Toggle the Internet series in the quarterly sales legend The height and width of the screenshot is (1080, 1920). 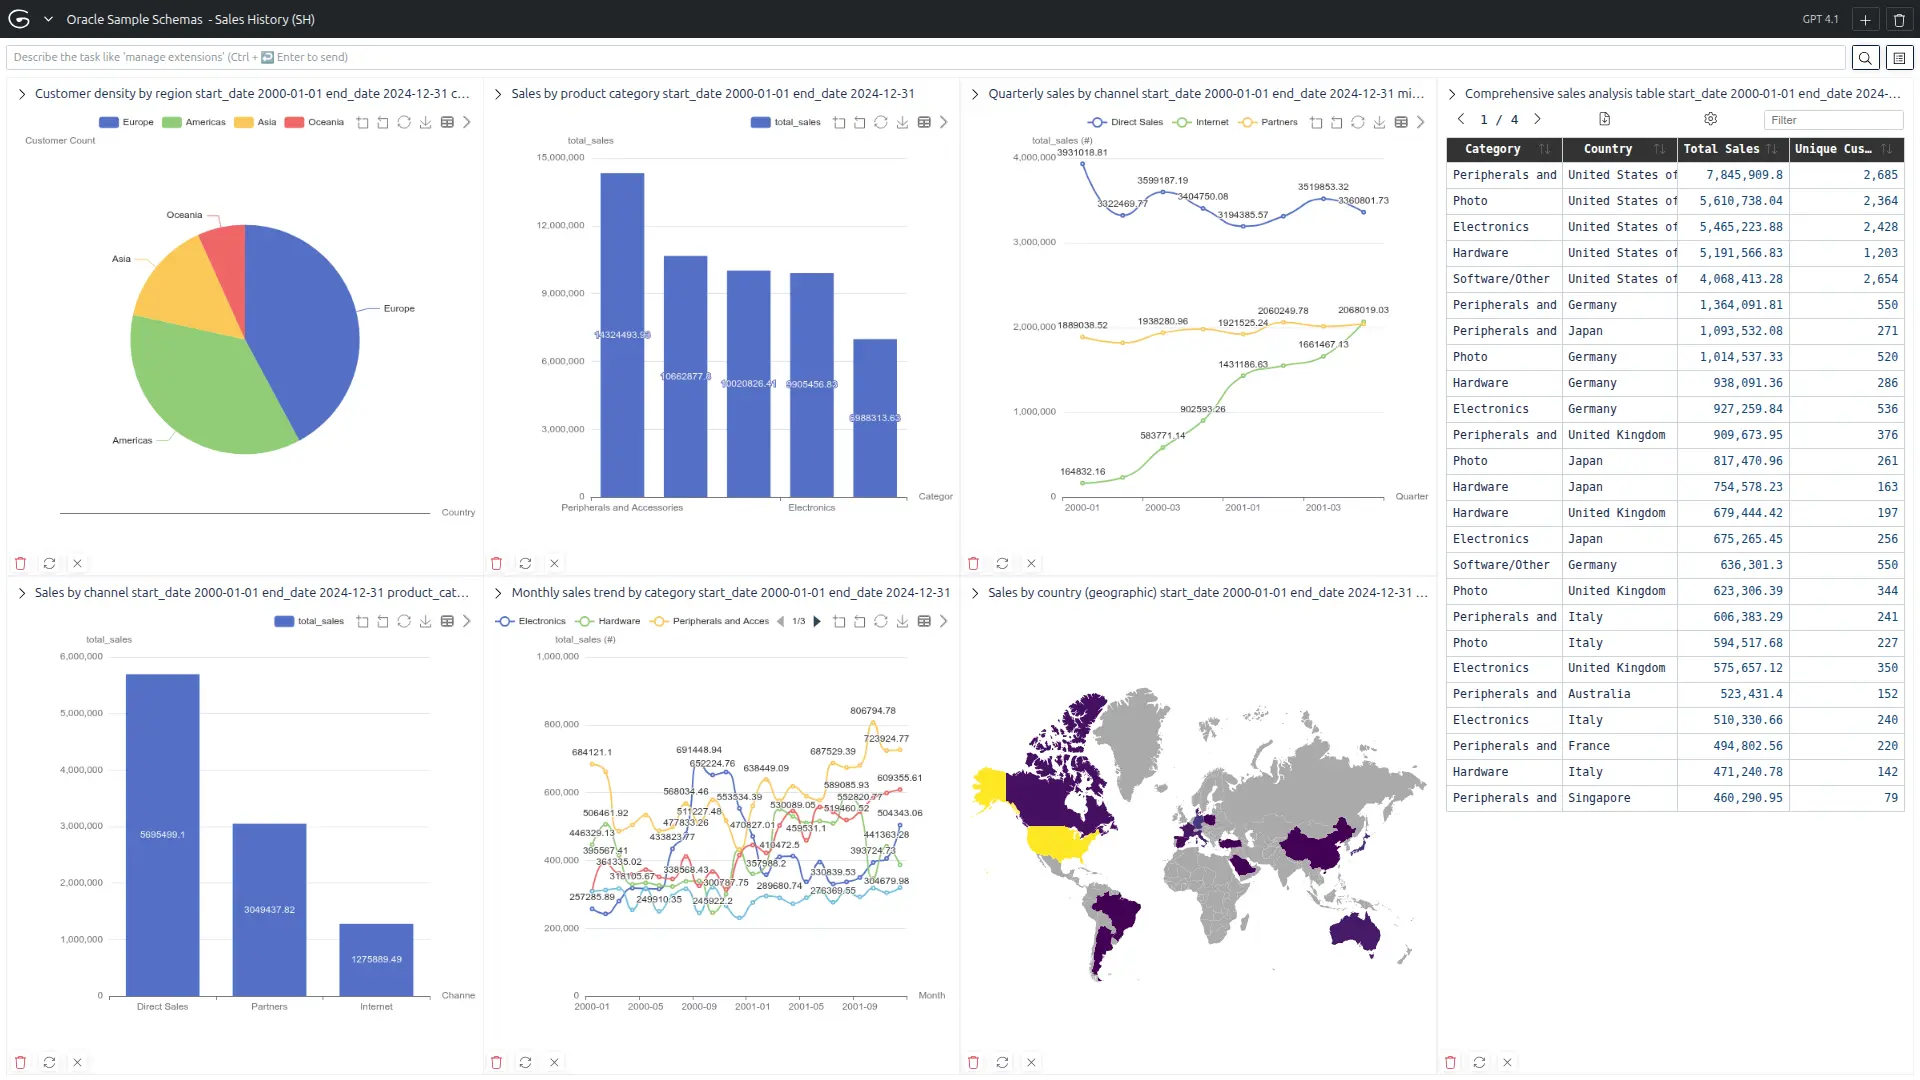[x=1201, y=122]
